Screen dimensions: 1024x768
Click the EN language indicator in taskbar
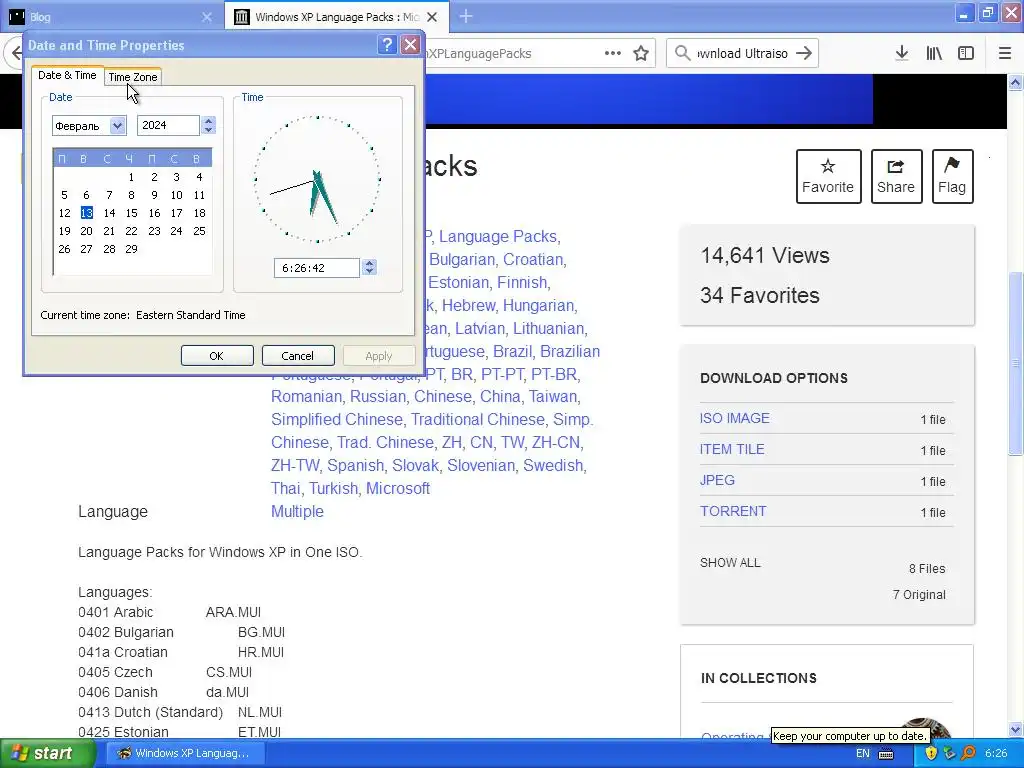pos(863,754)
